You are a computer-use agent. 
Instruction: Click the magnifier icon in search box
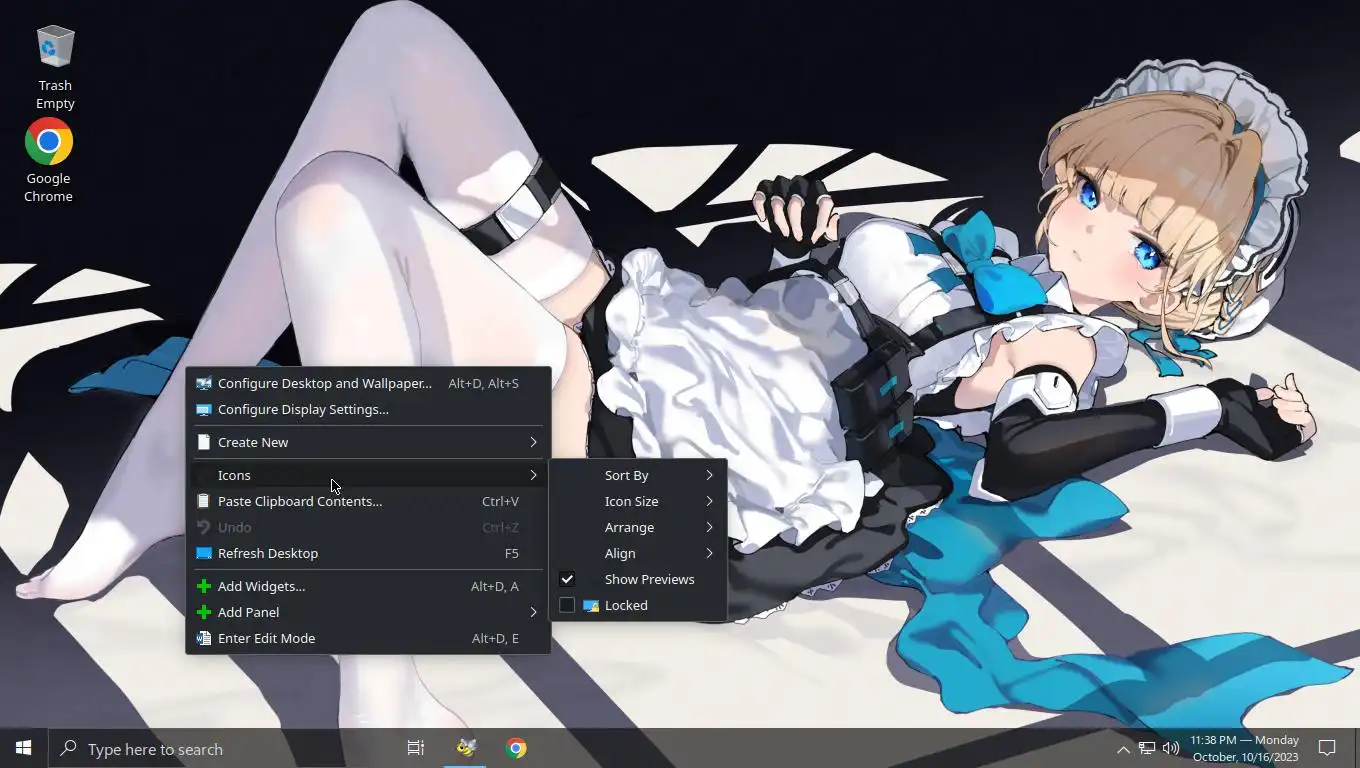pyautogui.click(x=69, y=748)
